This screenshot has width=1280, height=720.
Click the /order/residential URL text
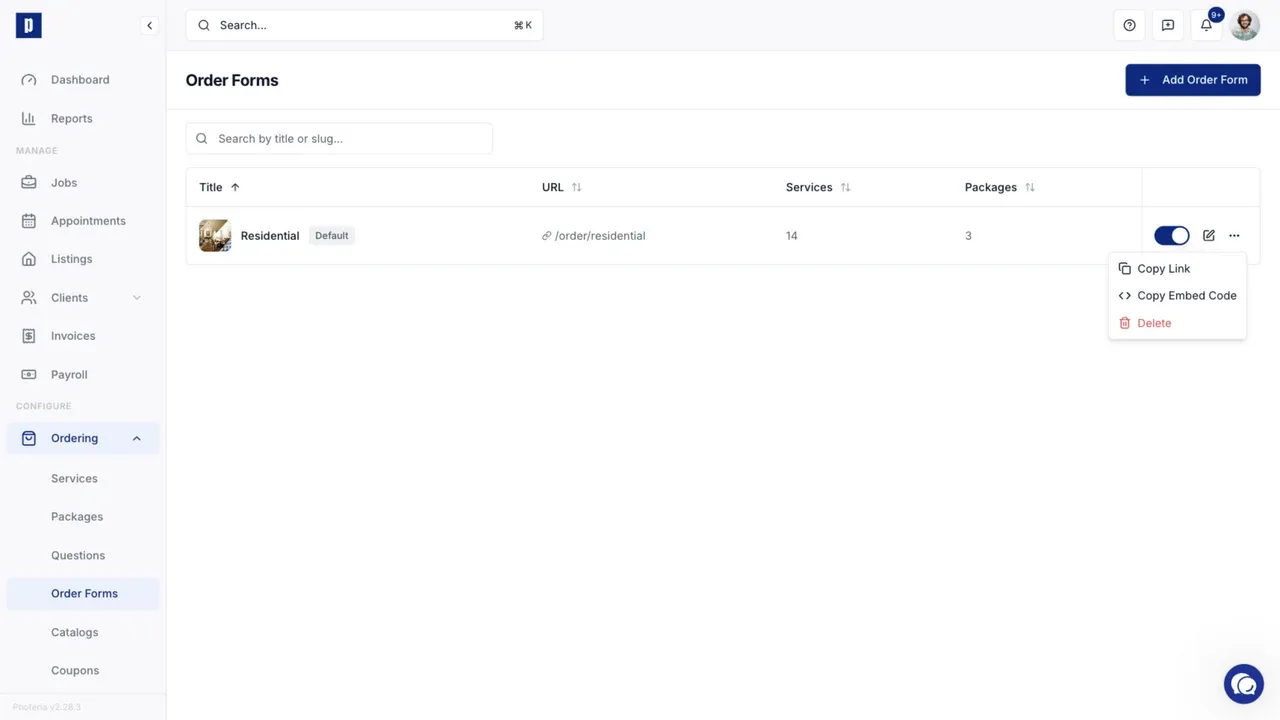(x=600, y=236)
